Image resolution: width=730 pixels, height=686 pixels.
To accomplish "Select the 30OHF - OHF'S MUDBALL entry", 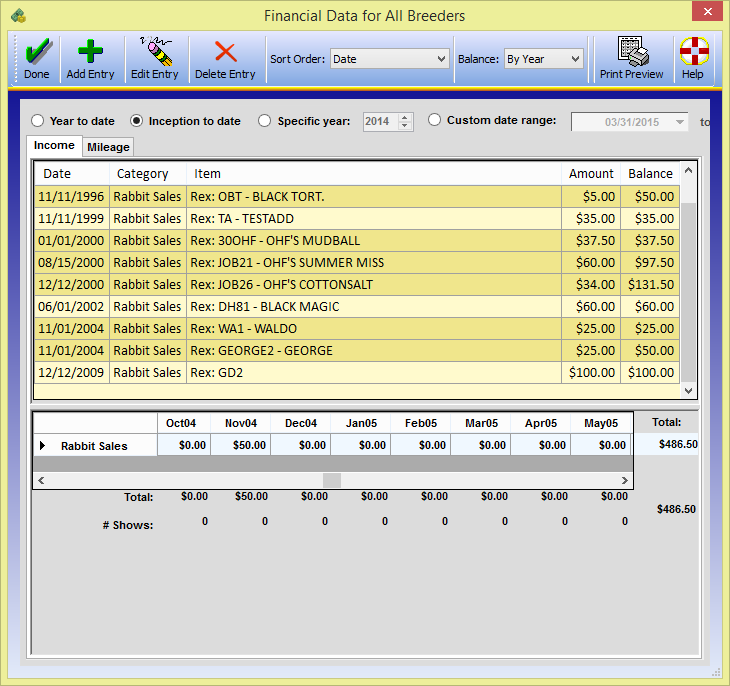I will click(357, 240).
